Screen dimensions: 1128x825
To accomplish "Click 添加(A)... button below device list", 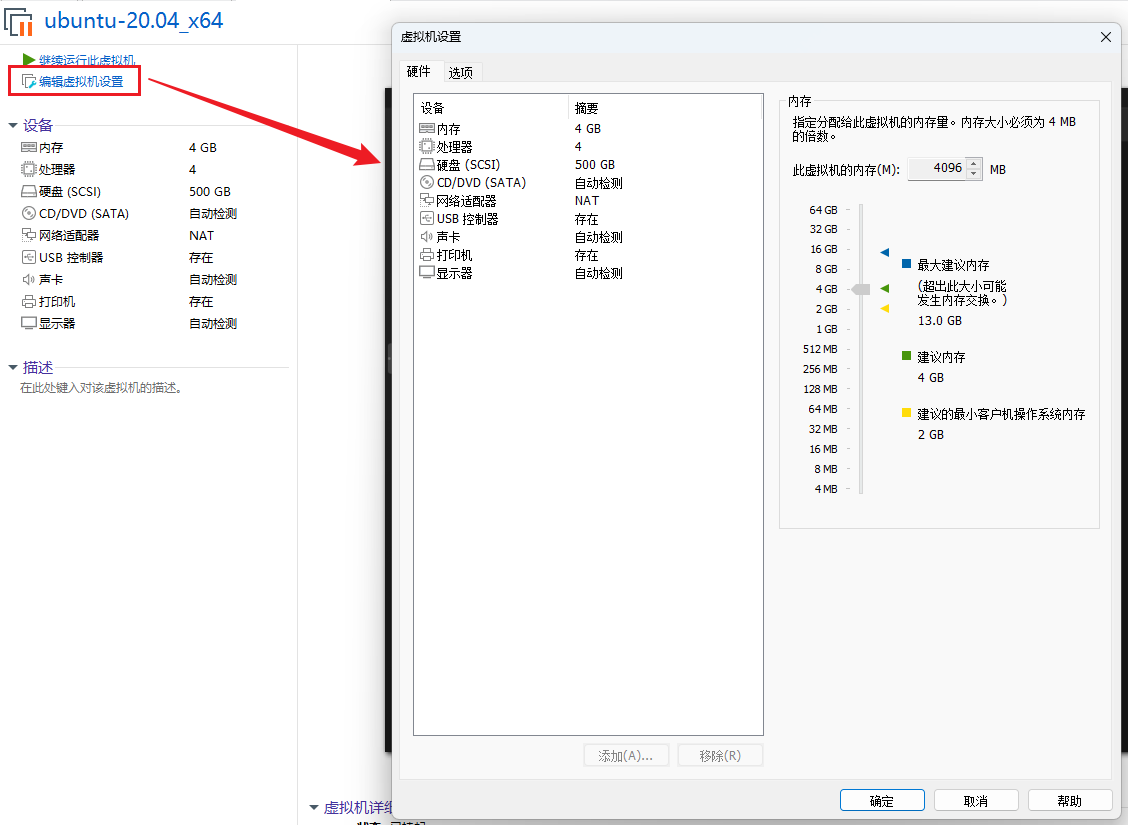I will [x=626, y=755].
